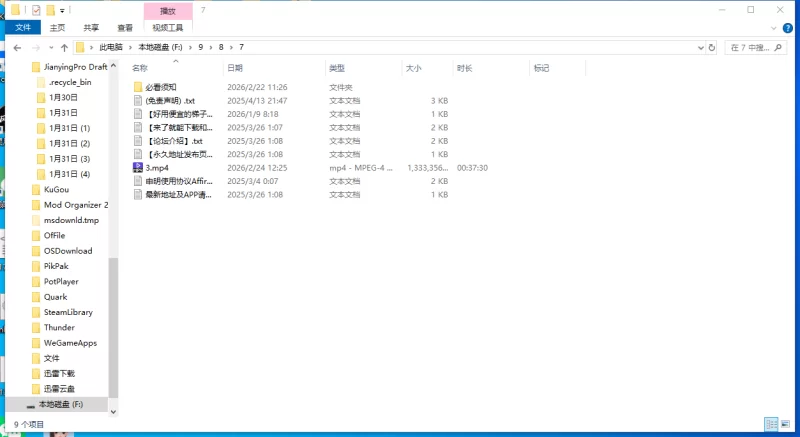This screenshot has height=437, width=800.
Task: Click navigation pane scroll down arrow
Action: 113,412
